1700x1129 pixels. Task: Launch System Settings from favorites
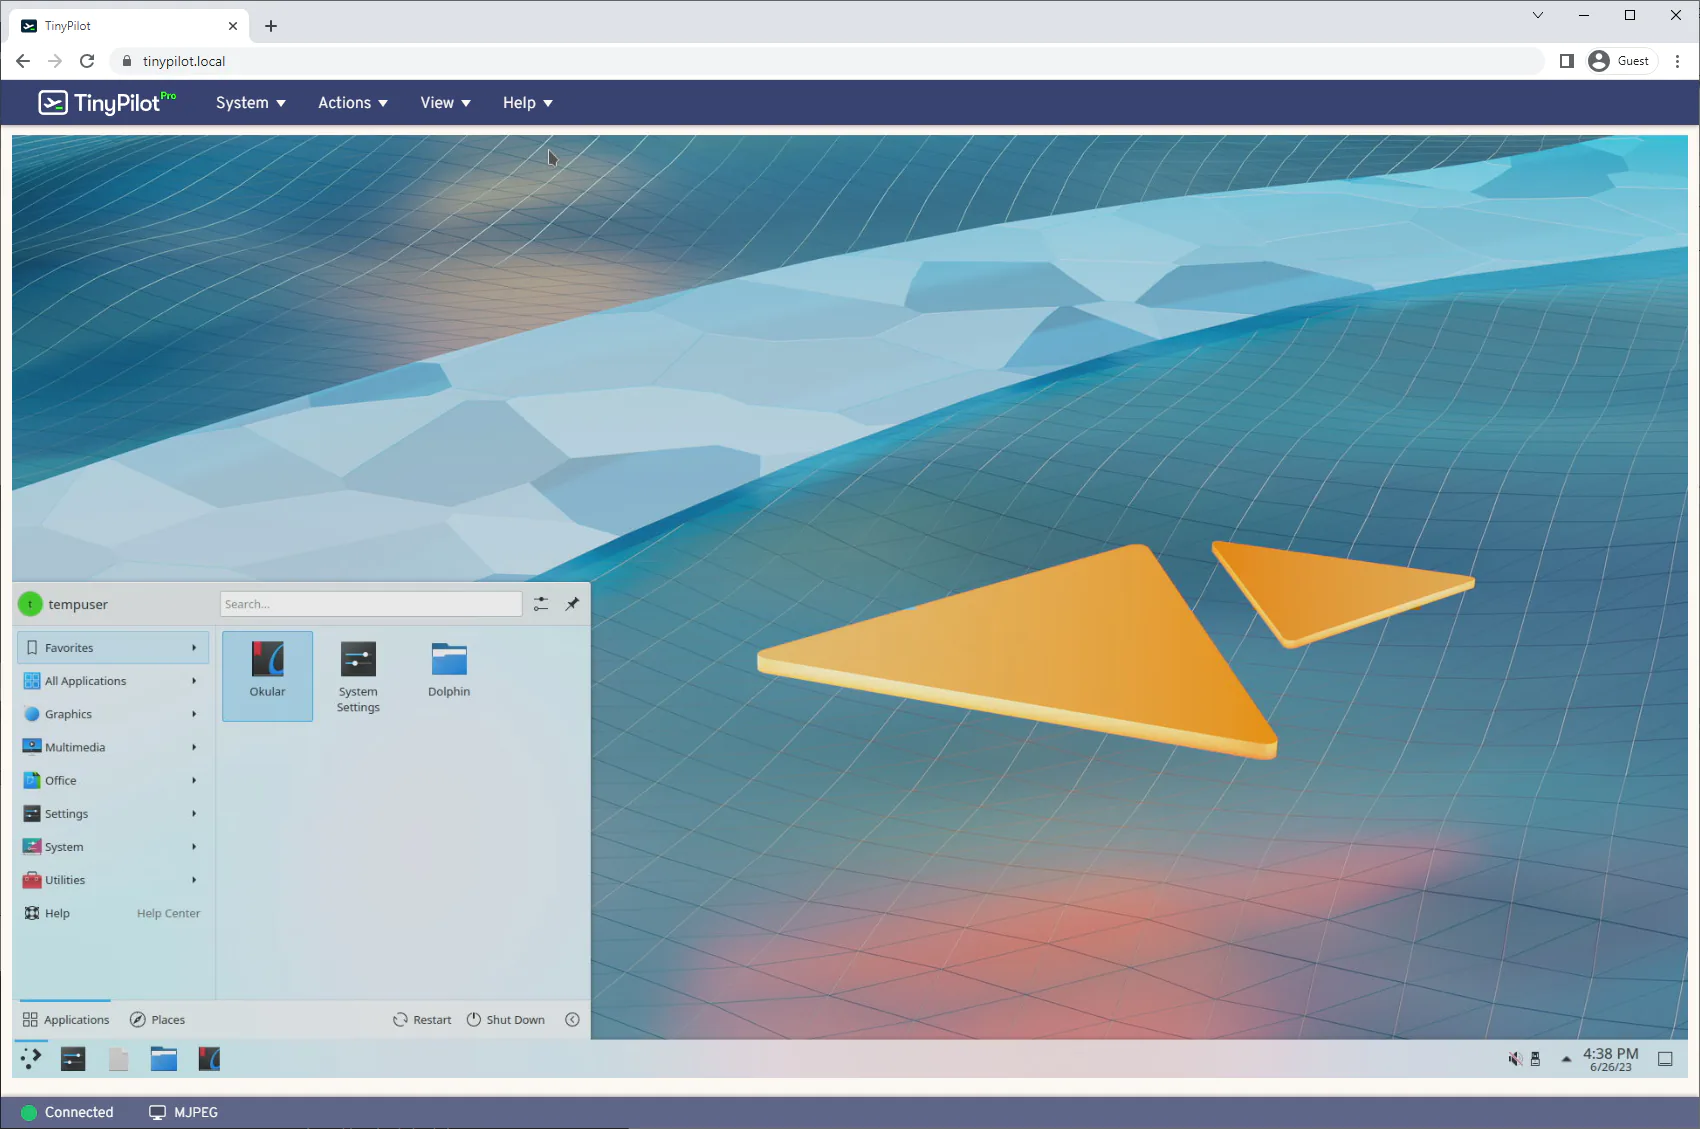[x=358, y=676]
